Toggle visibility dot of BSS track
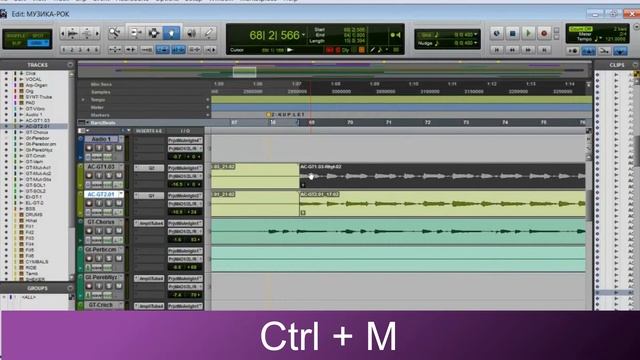This screenshot has width=640, height=360. (x=6, y=209)
